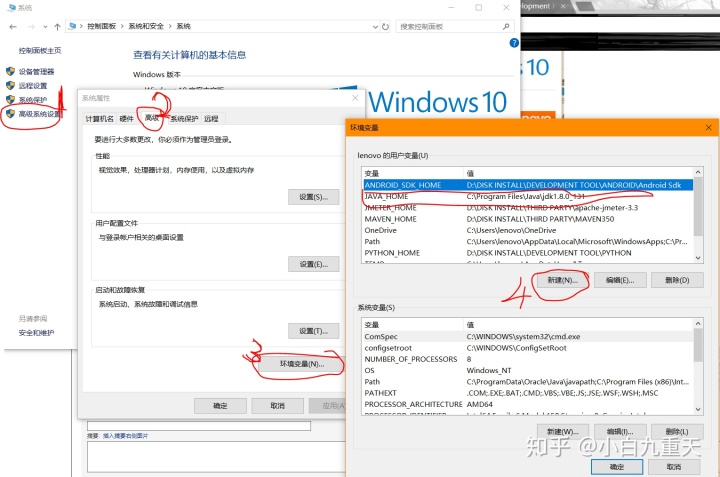
Task: Click user variables scrollbar up arrow
Action: point(698,172)
